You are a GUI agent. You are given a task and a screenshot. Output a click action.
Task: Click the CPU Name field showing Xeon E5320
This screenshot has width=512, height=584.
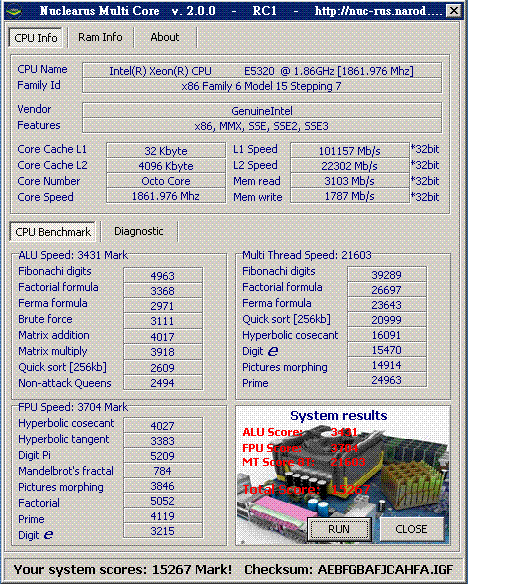(262, 71)
